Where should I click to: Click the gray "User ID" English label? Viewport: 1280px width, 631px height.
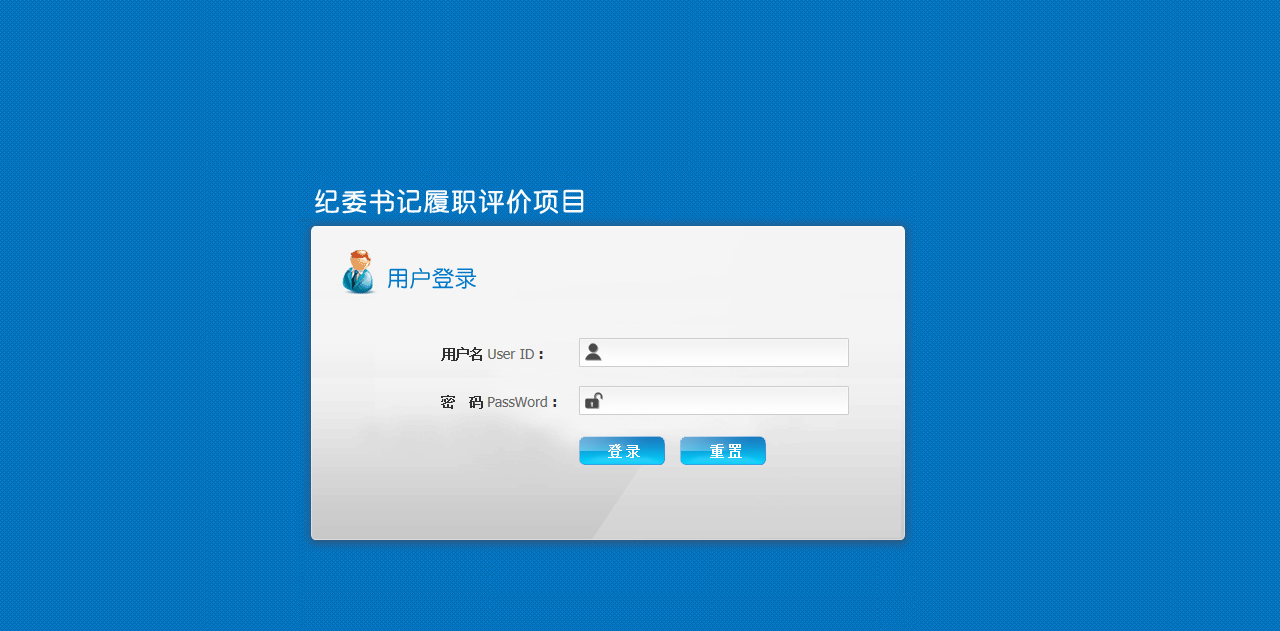510,354
